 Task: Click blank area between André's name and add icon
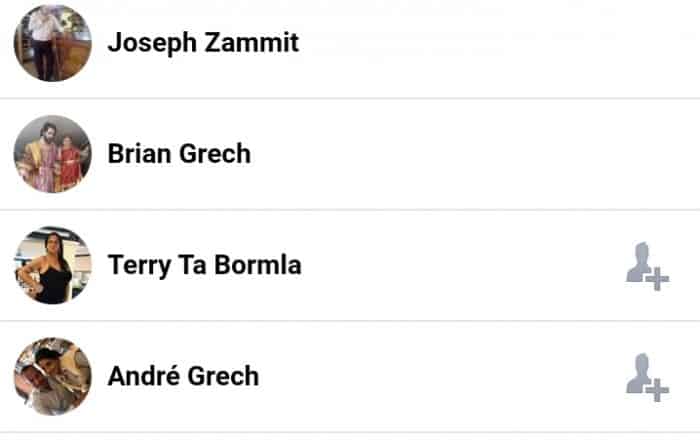(440, 376)
